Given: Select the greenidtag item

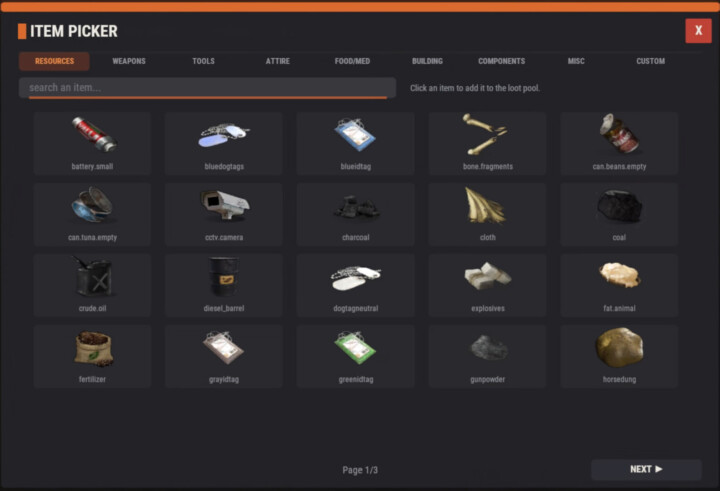Looking at the screenshot, I should (x=356, y=356).
